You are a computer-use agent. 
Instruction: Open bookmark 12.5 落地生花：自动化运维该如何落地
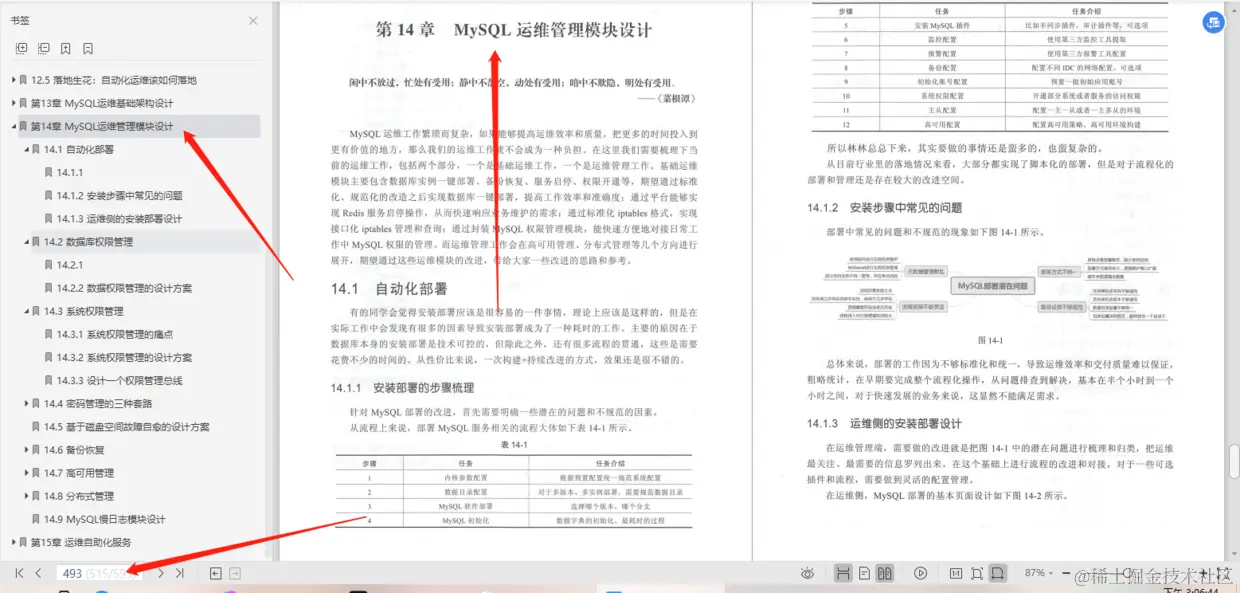[x=114, y=80]
